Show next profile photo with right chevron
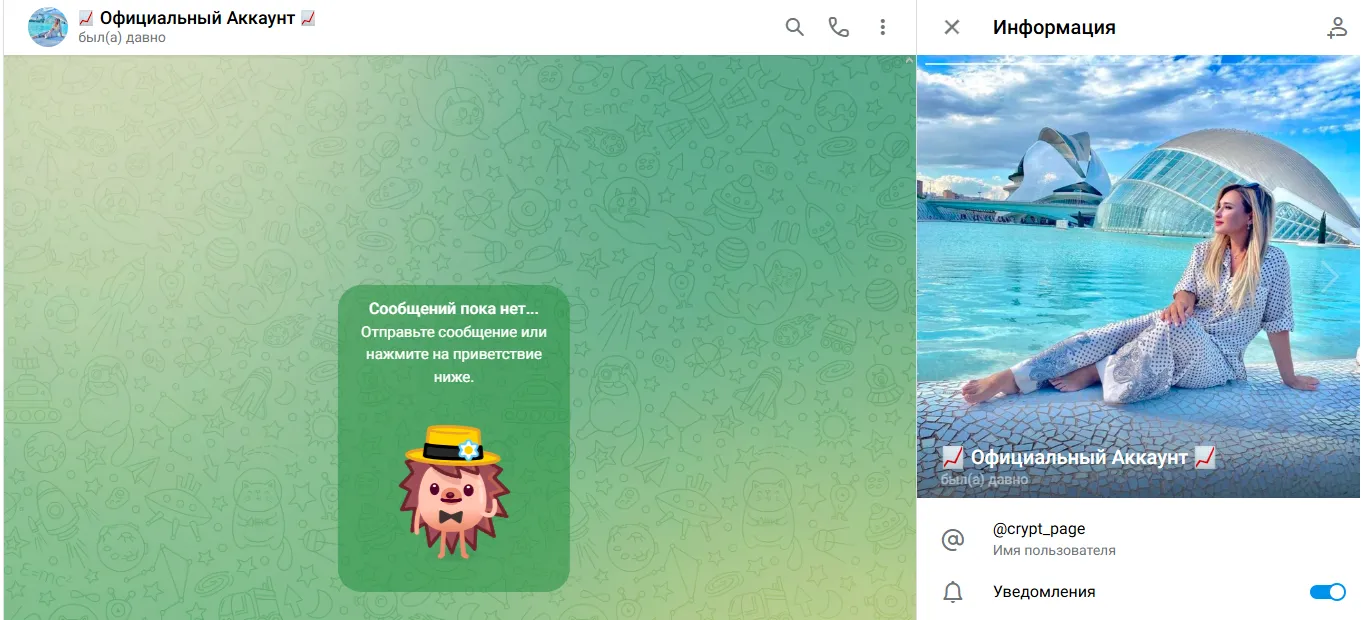Viewport: 1361px width, 620px height. 1330,276
